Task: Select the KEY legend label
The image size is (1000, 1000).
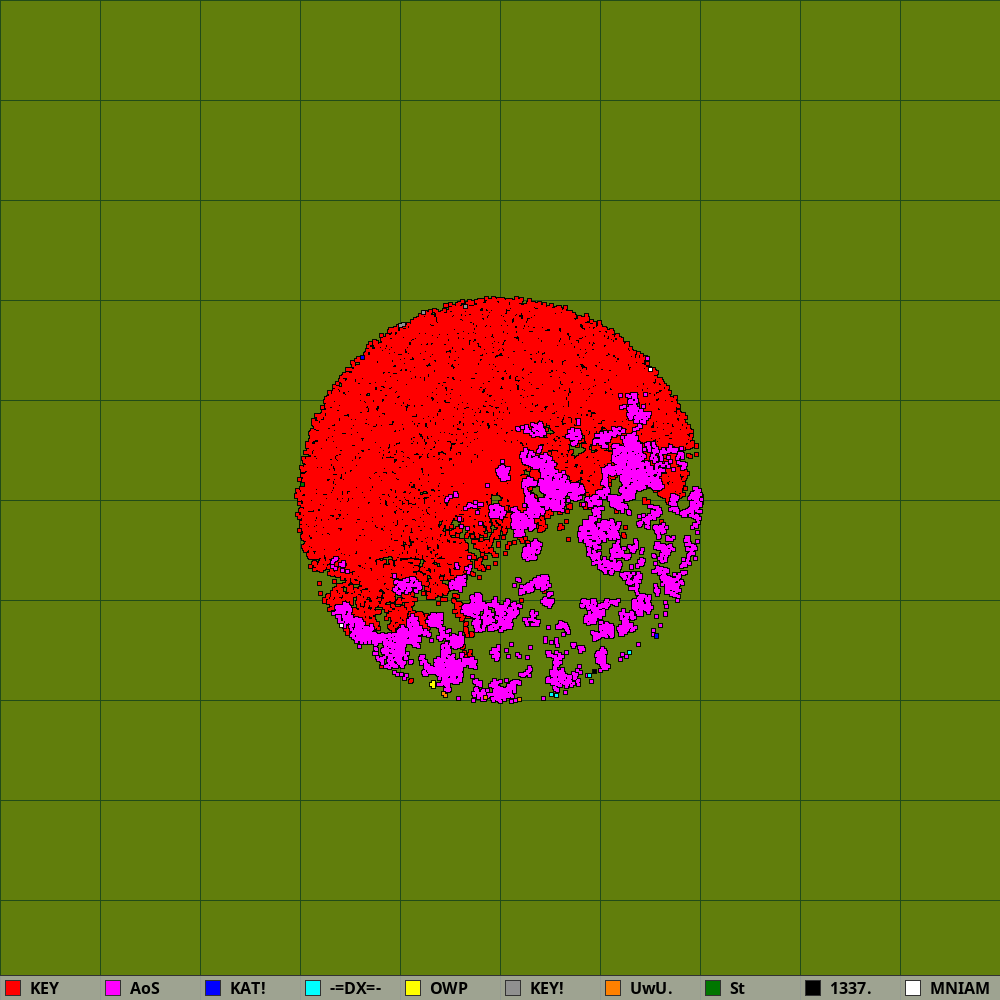Action: [44, 989]
